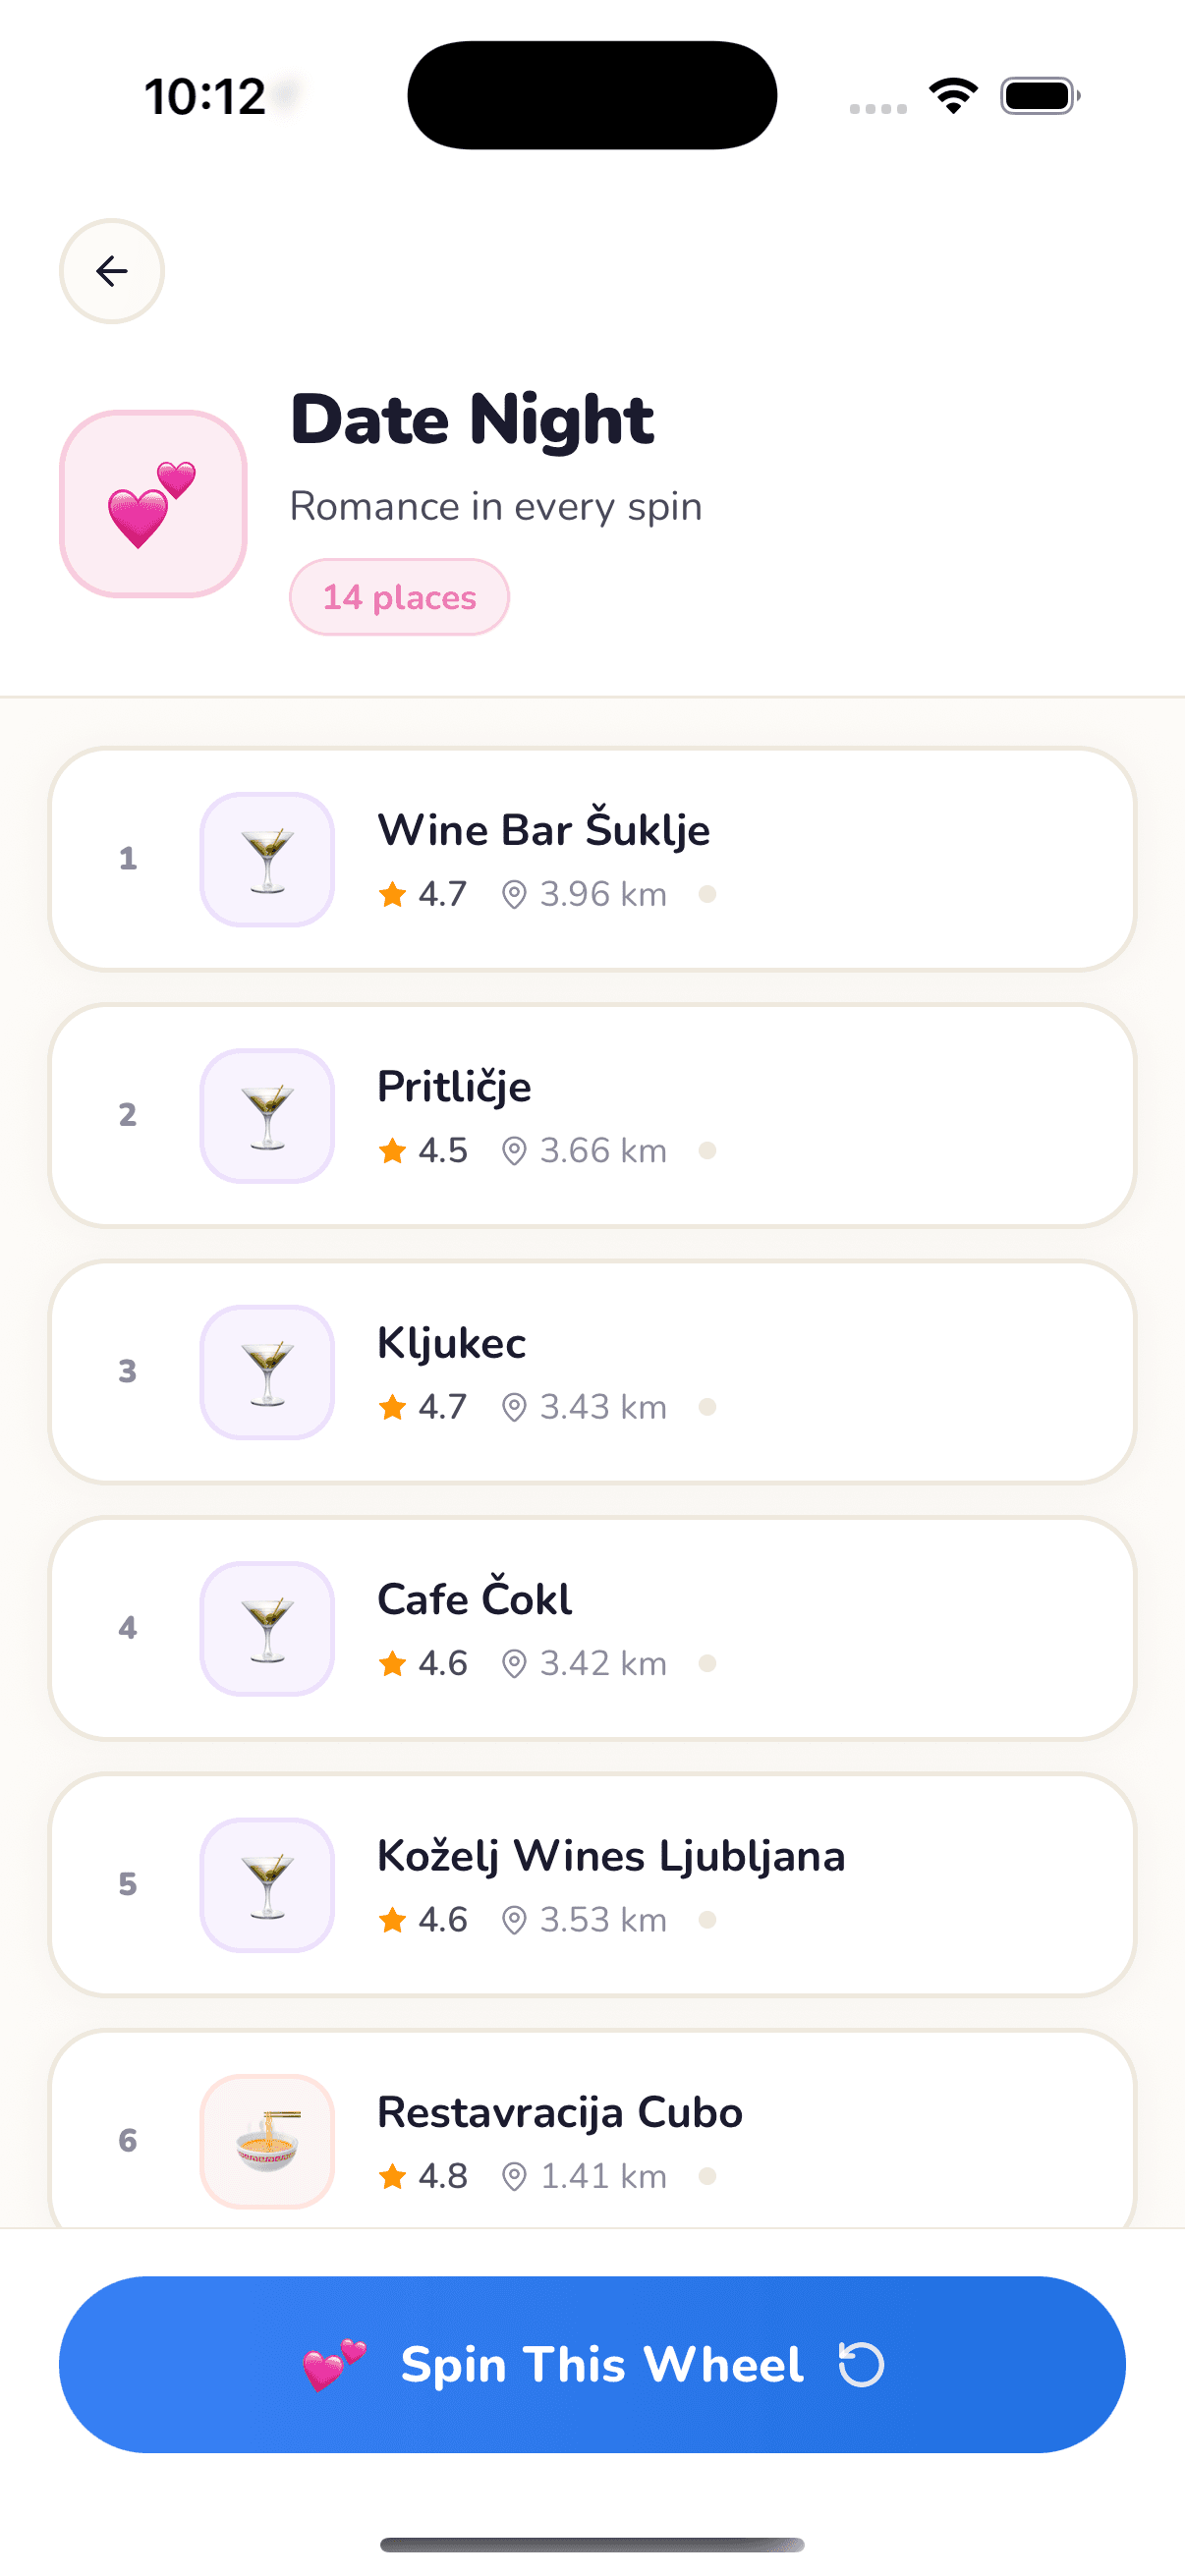Tap the 4.8 star rating for Cubo
This screenshot has height=2576, width=1185.
tap(423, 2176)
